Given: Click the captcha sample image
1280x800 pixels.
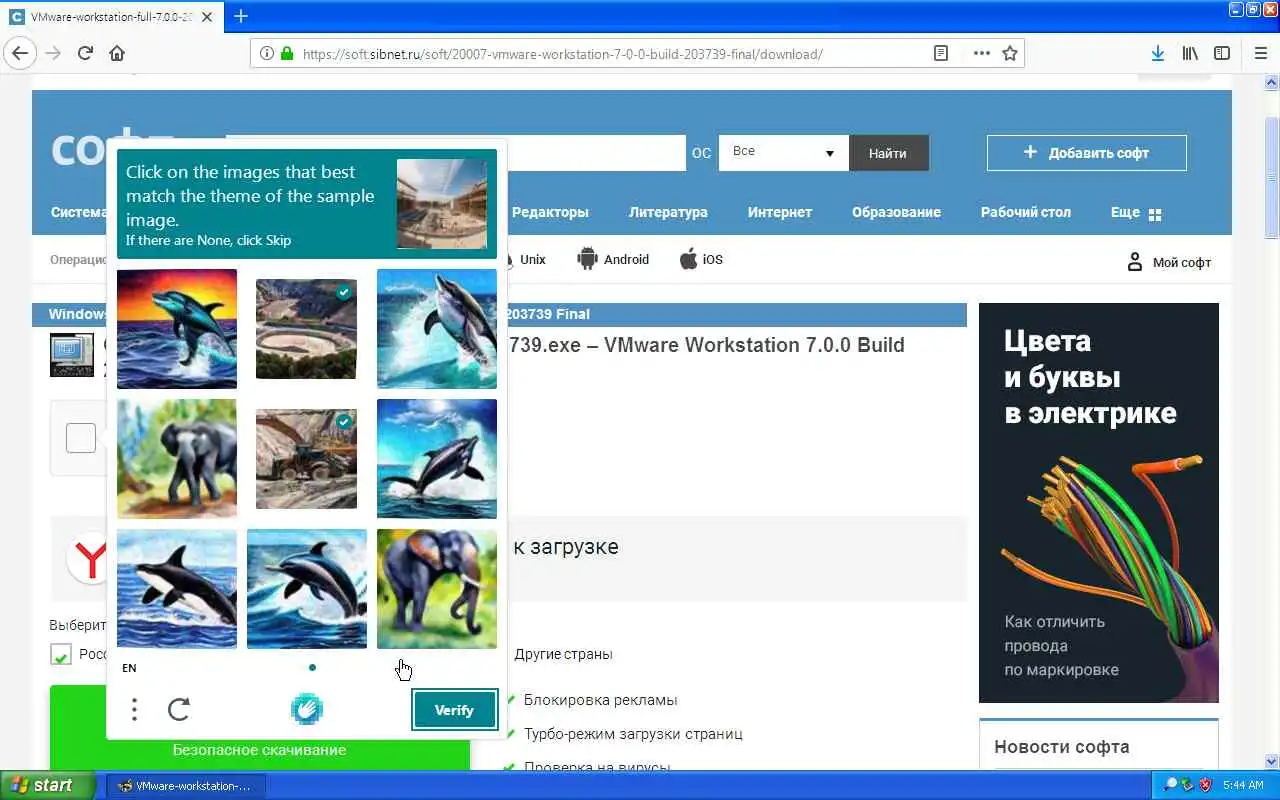Looking at the screenshot, I should pos(441,204).
